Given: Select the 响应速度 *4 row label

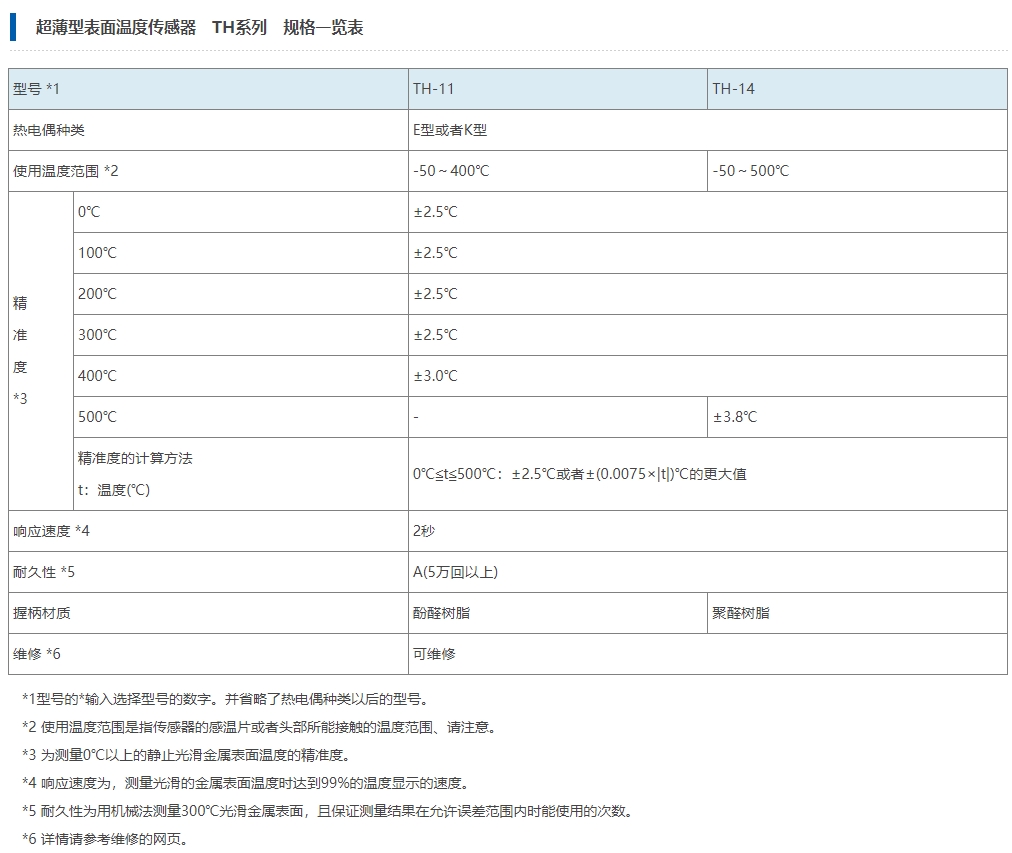Looking at the screenshot, I should coord(52,531).
